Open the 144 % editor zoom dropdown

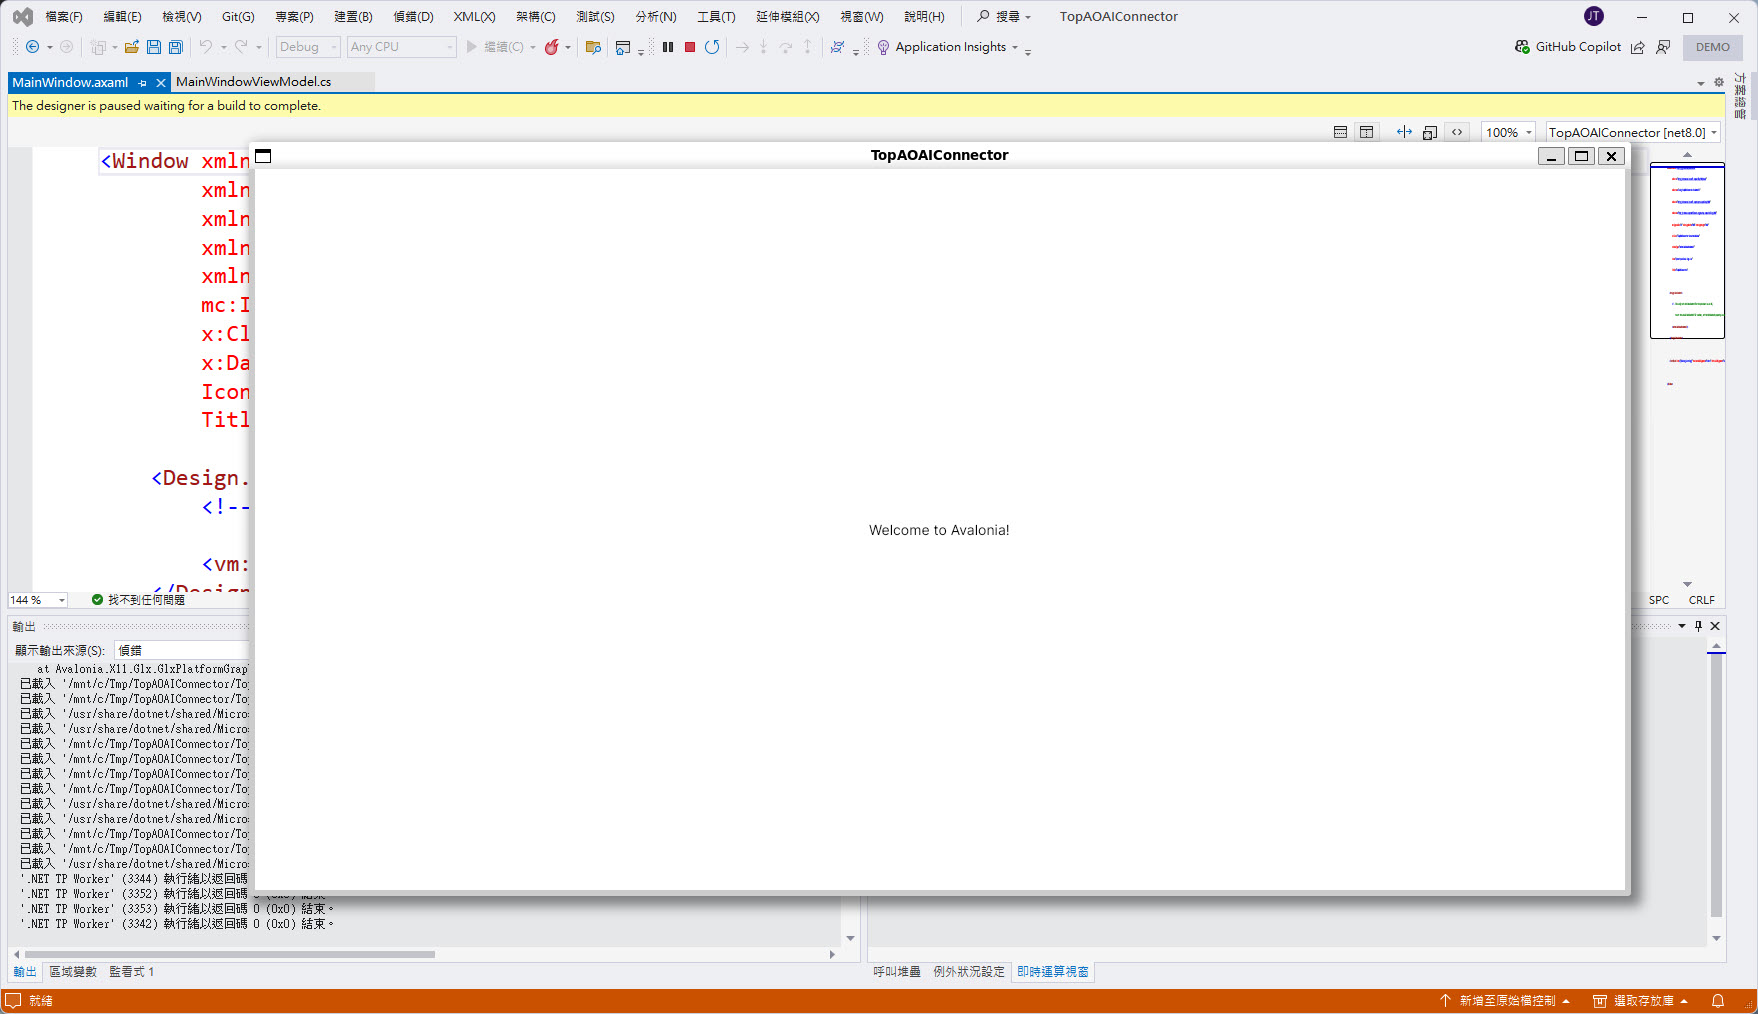tap(38, 600)
